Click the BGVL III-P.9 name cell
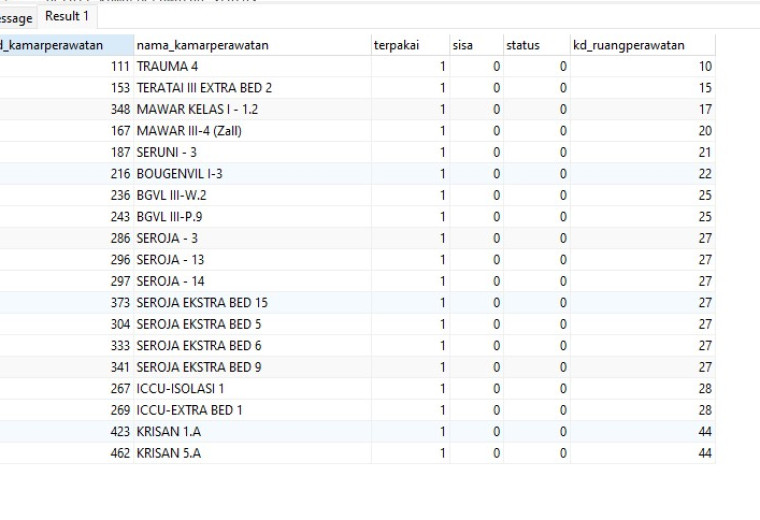The width and height of the screenshot is (760, 520). (x=252, y=217)
